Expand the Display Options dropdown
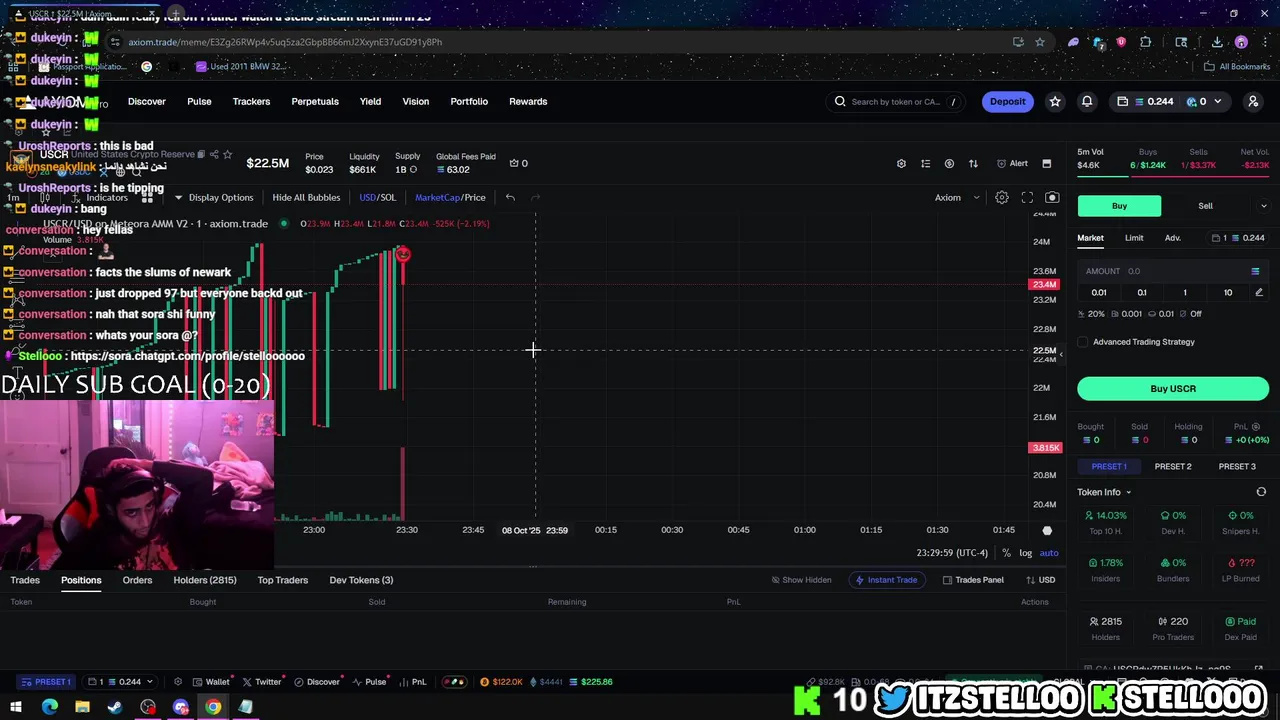Screen dimensions: 1280x720 (x=214, y=198)
